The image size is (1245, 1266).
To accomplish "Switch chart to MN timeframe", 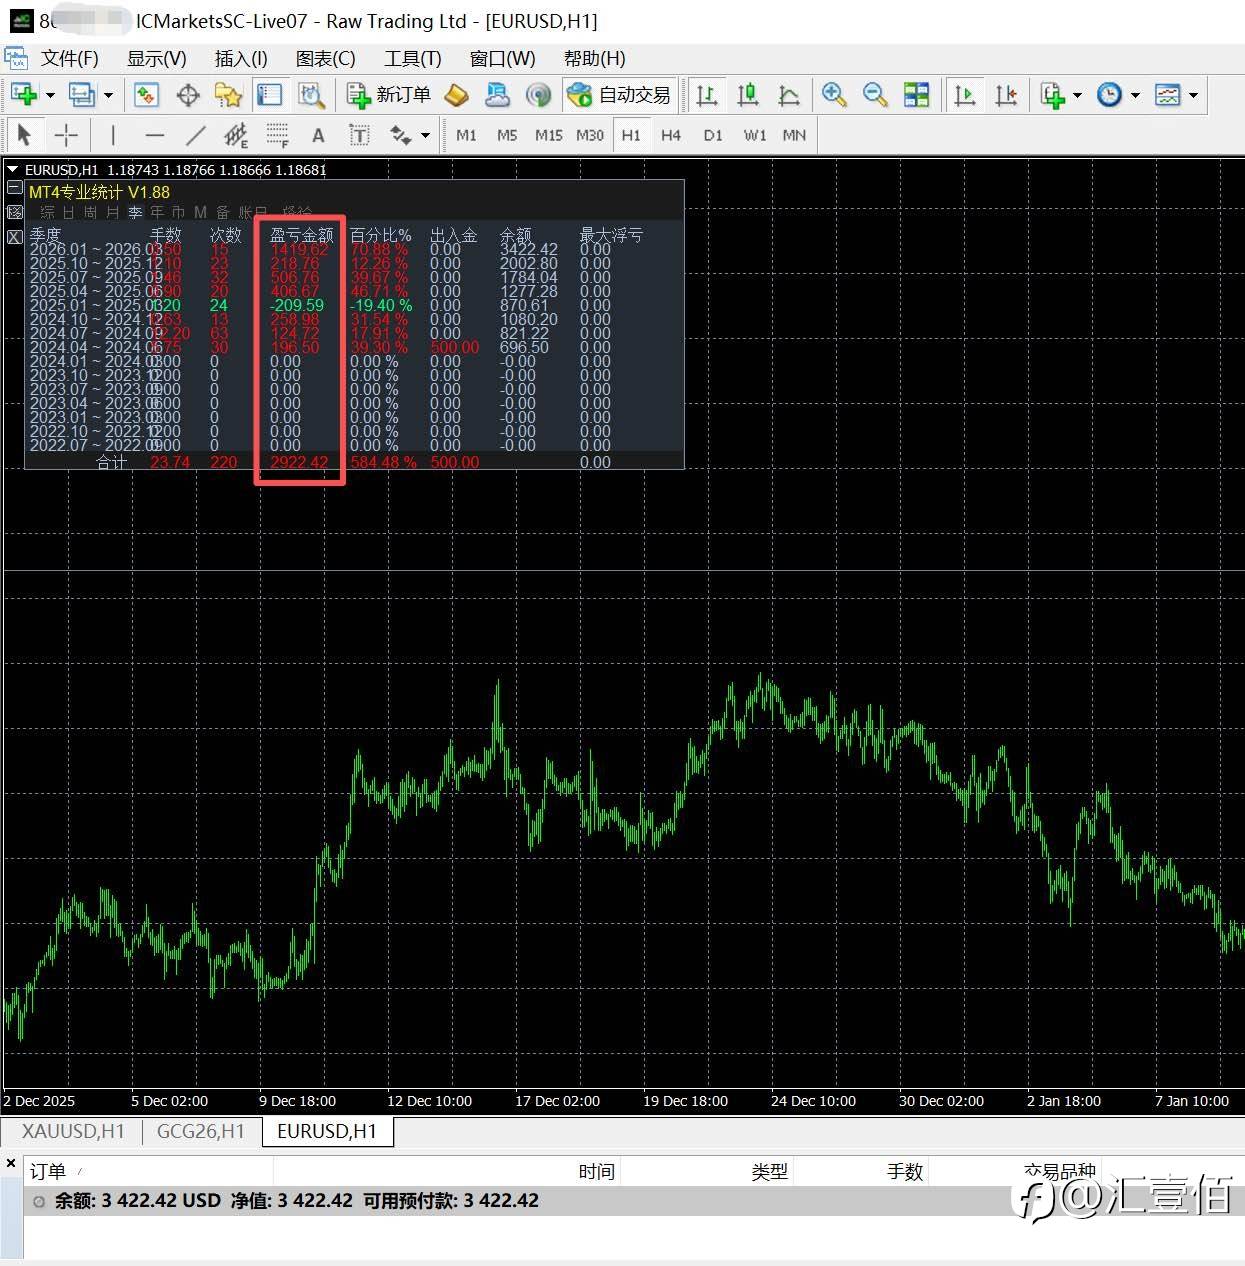I will (x=794, y=135).
